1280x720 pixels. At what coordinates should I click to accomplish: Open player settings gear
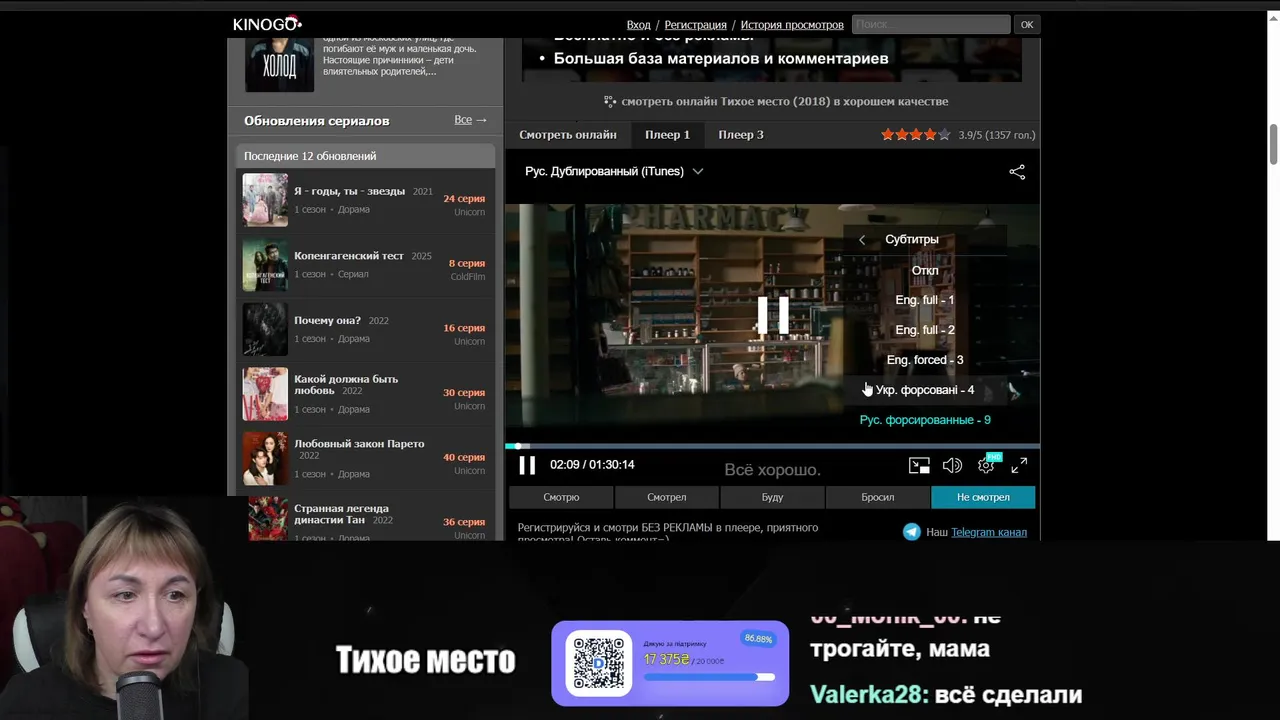(x=986, y=465)
